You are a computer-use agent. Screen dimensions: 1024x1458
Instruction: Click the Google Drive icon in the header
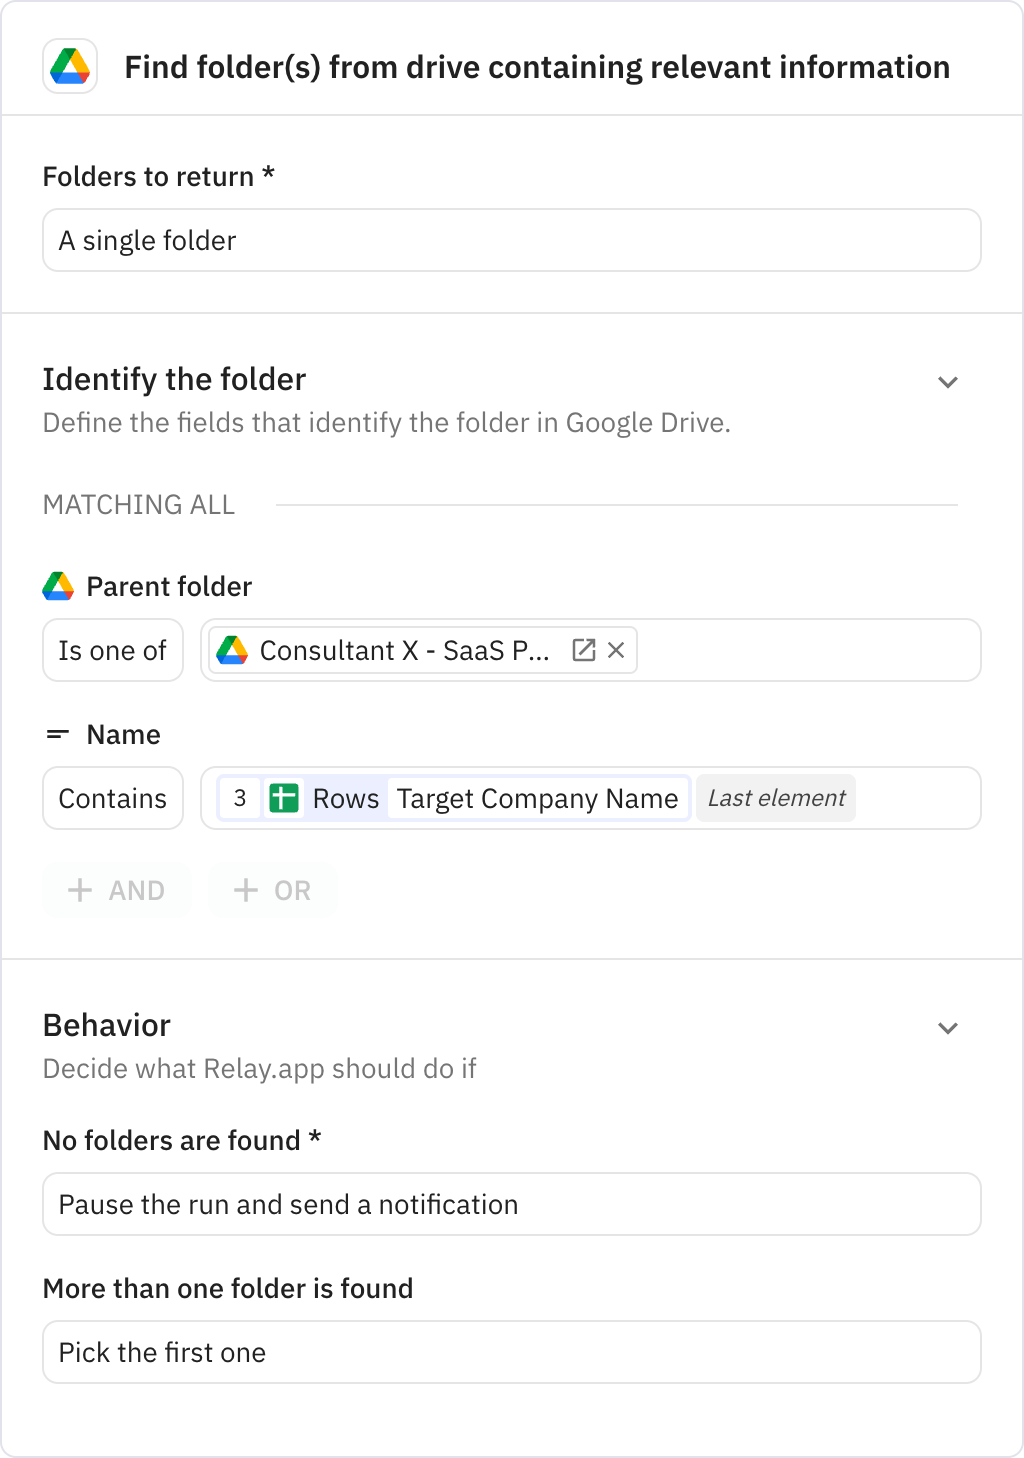[x=69, y=68]
